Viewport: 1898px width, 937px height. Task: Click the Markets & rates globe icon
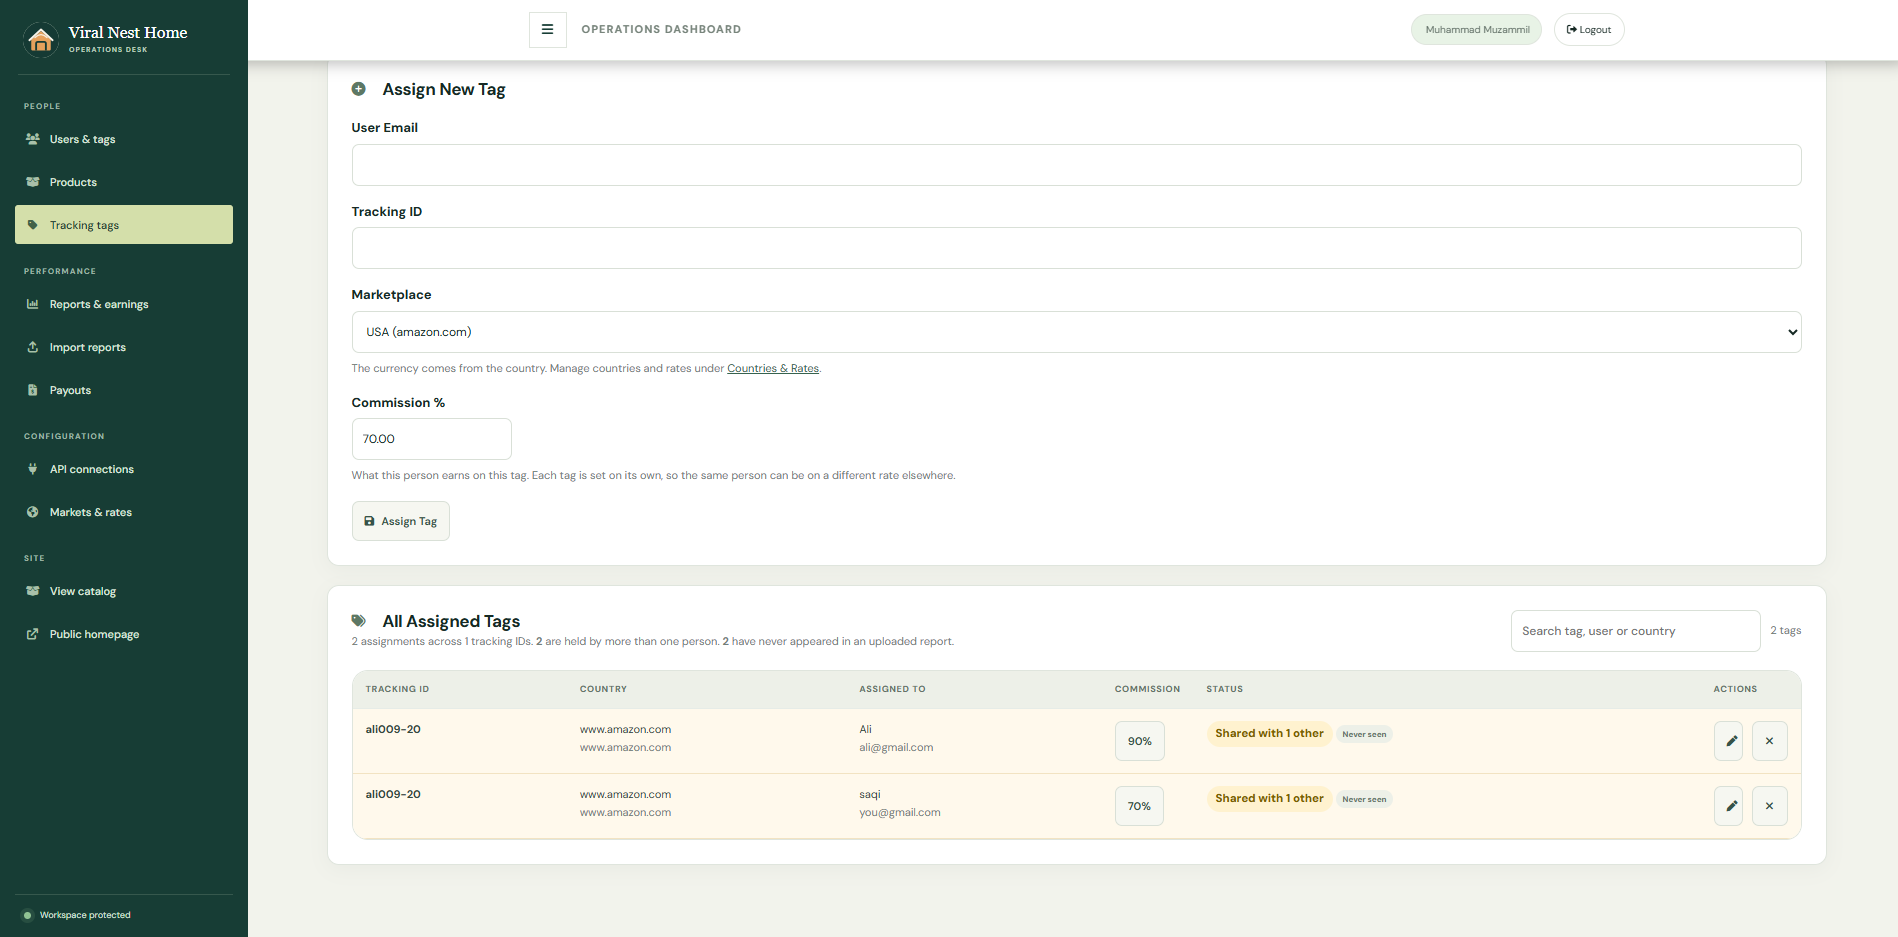pos(33,512)
